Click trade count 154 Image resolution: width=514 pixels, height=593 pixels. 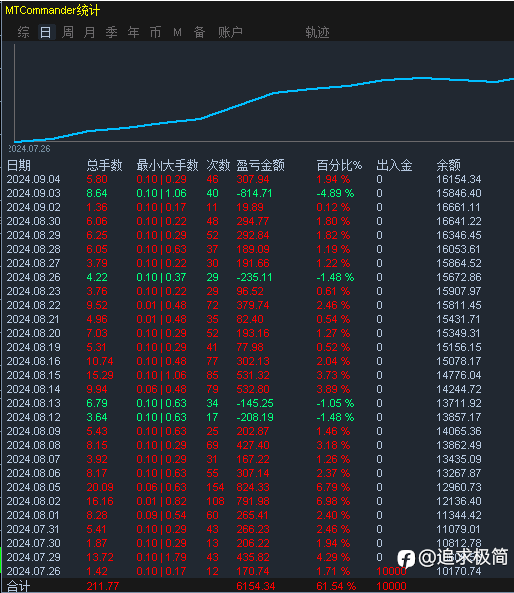coord(215,487)
